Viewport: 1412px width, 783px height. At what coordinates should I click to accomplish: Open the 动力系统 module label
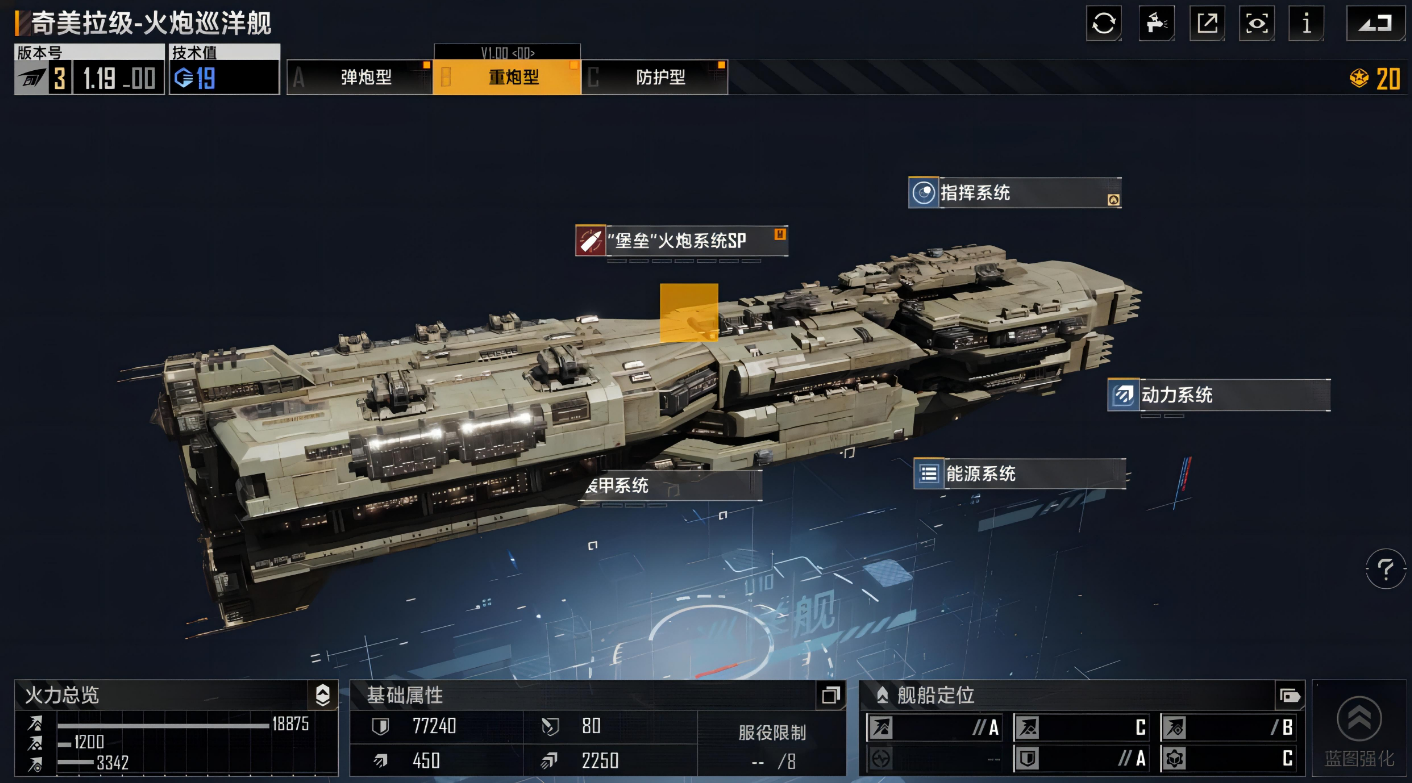pyautogui.click(x=1219, y=395)
